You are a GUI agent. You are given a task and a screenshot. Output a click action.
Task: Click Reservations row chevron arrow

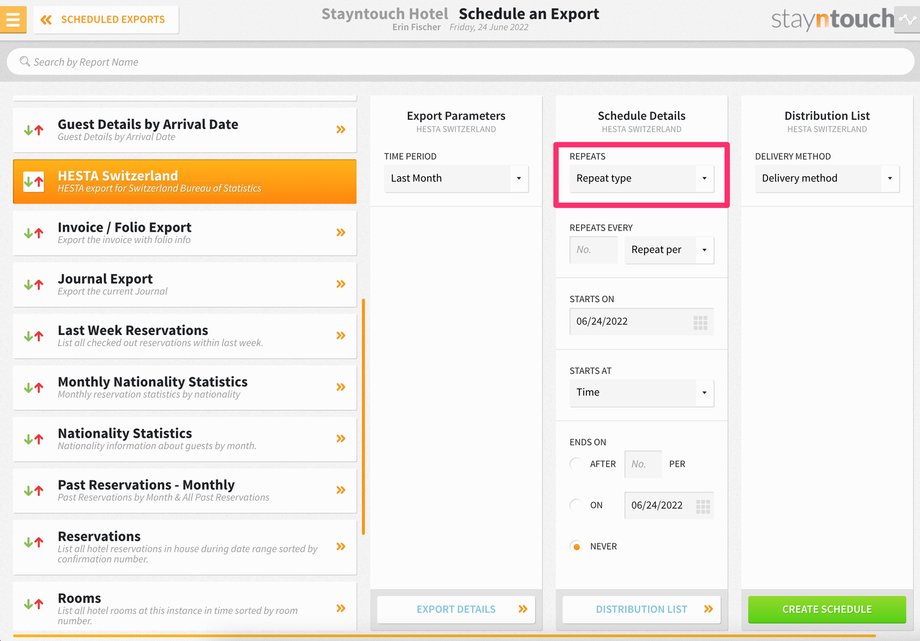point(341,546)
